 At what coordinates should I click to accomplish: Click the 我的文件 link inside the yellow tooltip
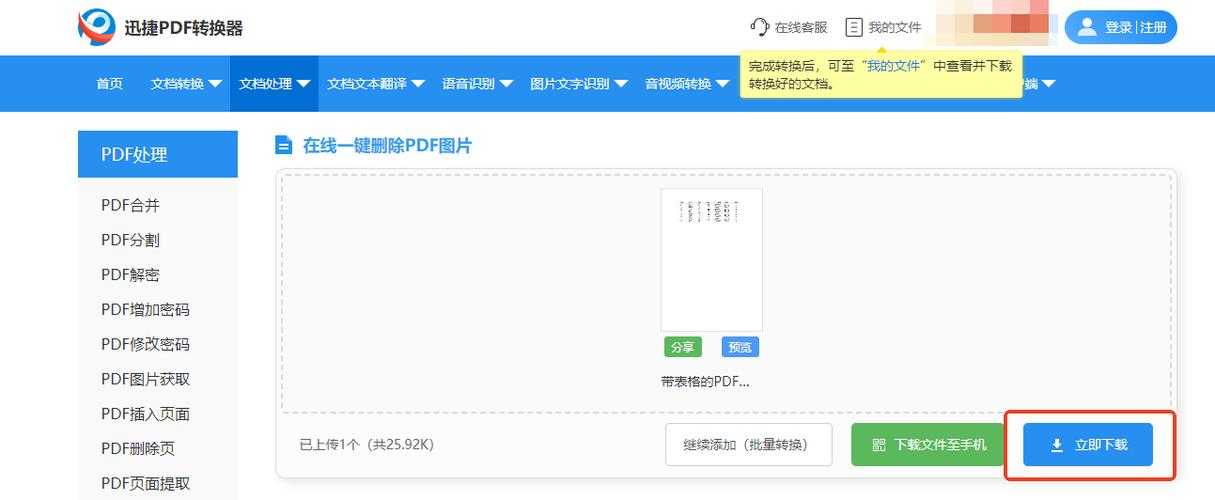894,66
